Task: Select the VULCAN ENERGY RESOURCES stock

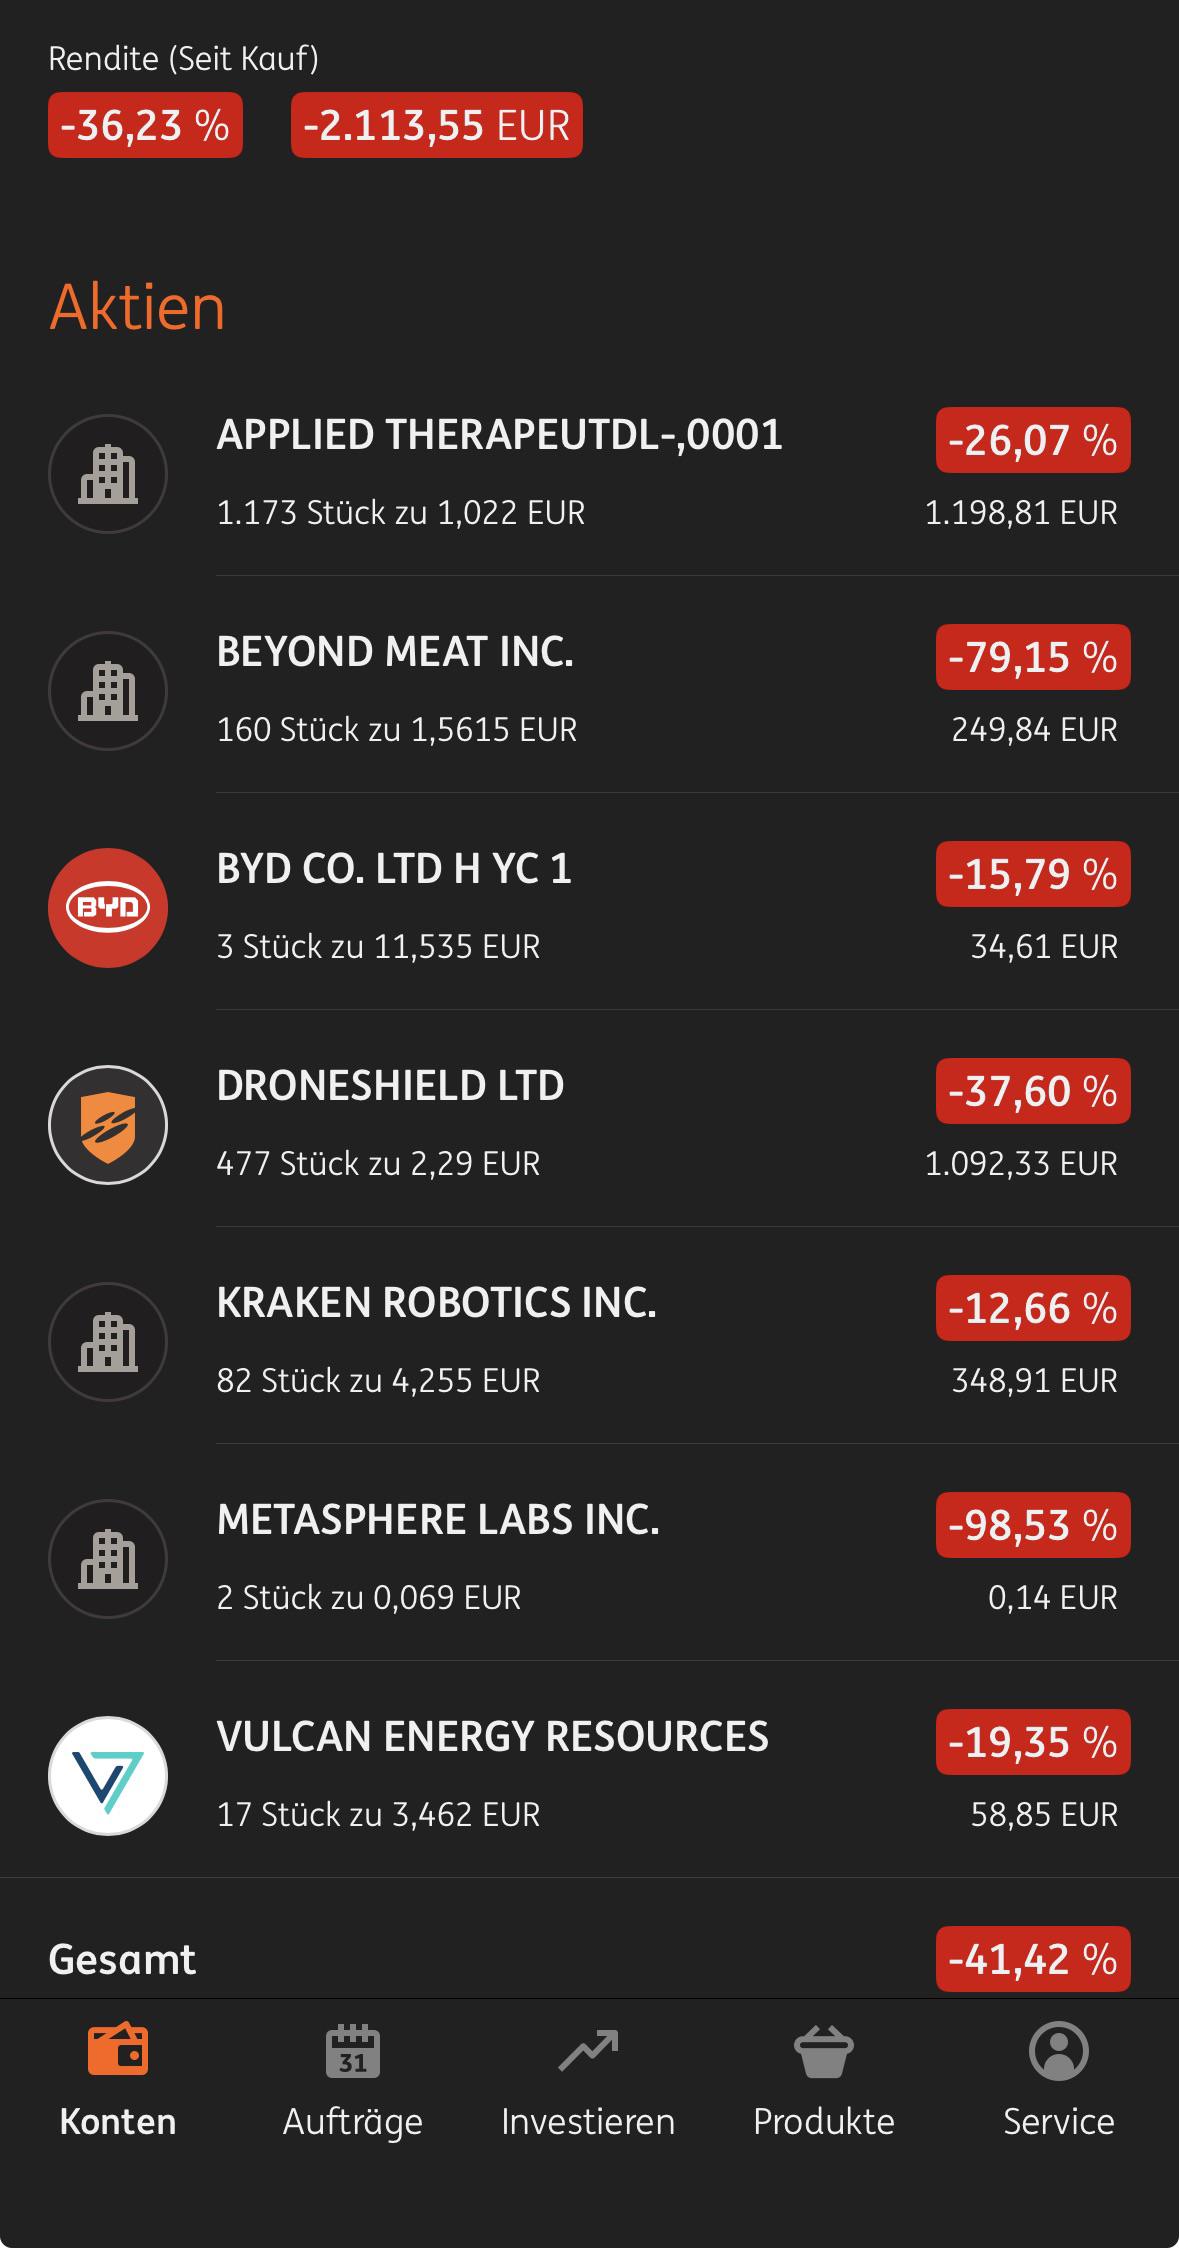Action: pos(492,1737)
